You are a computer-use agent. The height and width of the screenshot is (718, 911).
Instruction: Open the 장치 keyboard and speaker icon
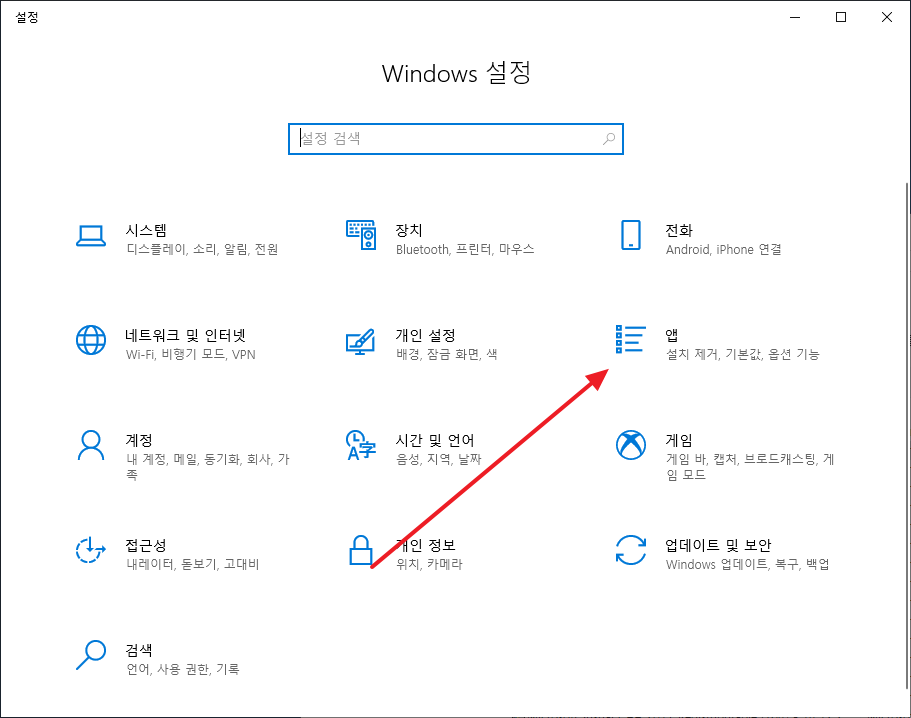click(x=361, y=235)
